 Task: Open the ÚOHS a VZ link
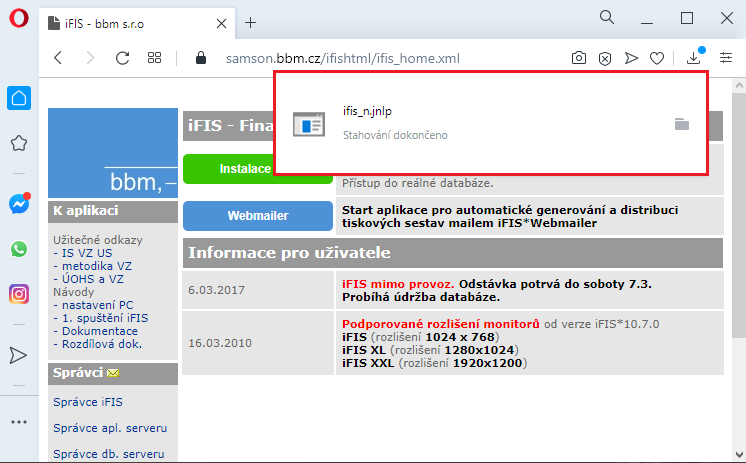click(92, 279)
